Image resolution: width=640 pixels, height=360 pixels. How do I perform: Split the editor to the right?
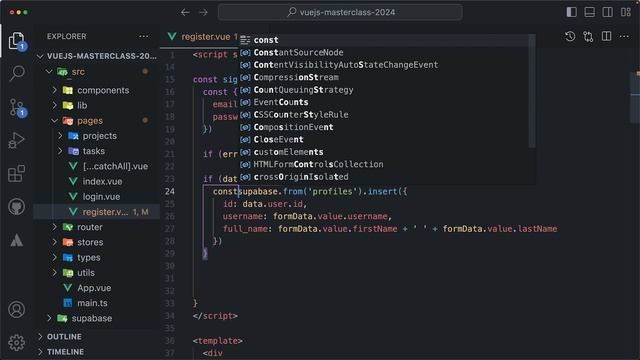point(607,36)
